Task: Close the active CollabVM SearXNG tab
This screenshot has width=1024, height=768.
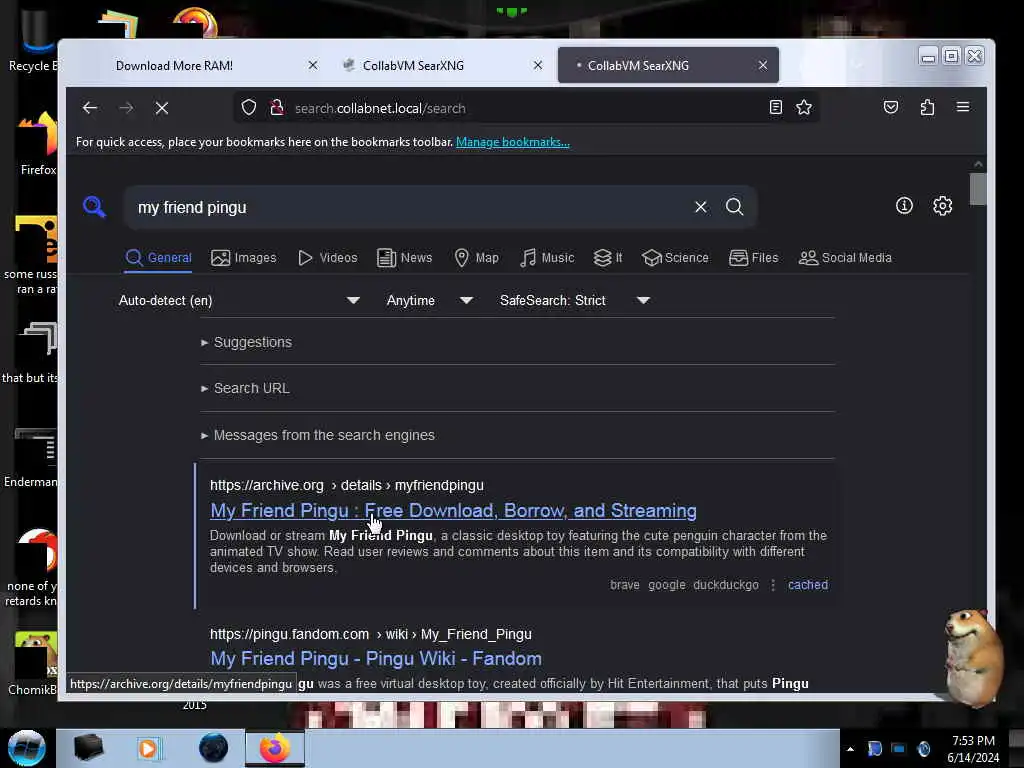Action: [x=763, y=65]
